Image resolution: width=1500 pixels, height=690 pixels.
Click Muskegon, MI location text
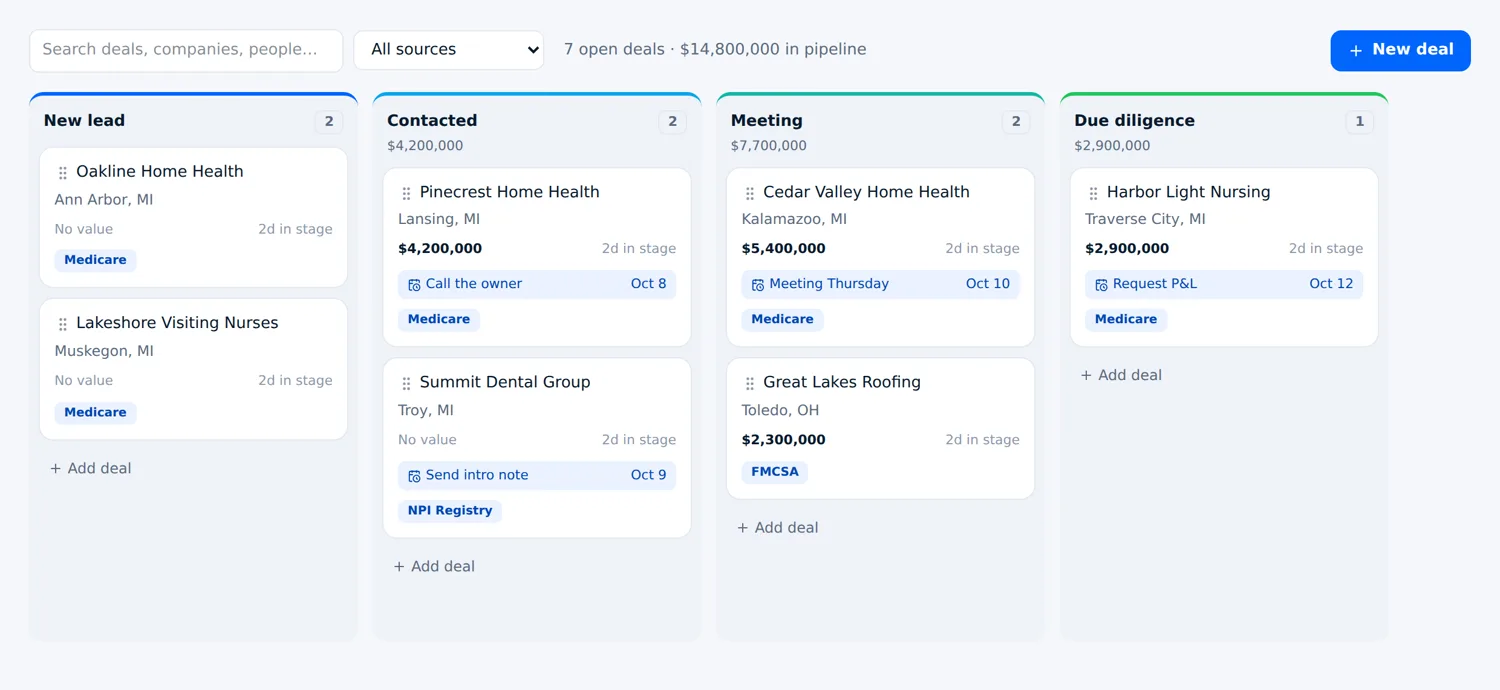[104, 351]
